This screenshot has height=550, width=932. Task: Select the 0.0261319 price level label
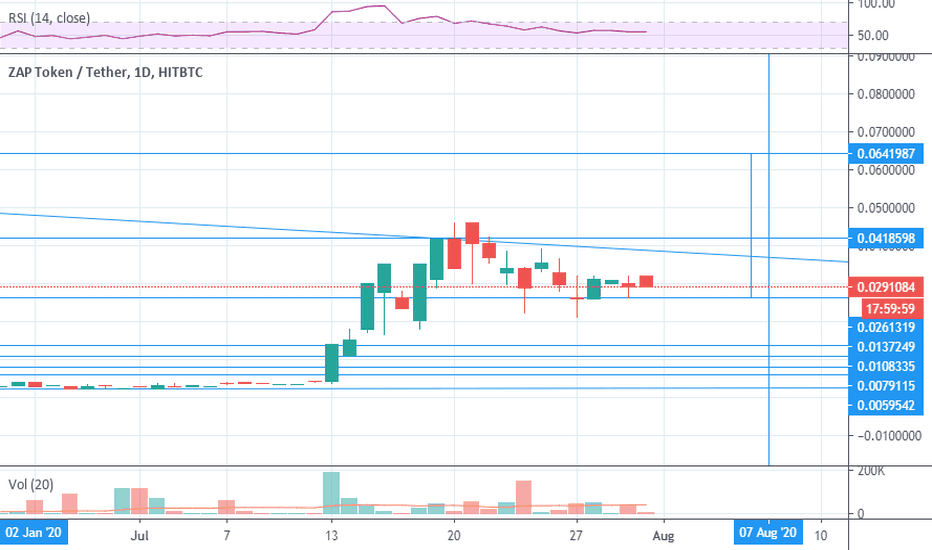pos(886,327)
